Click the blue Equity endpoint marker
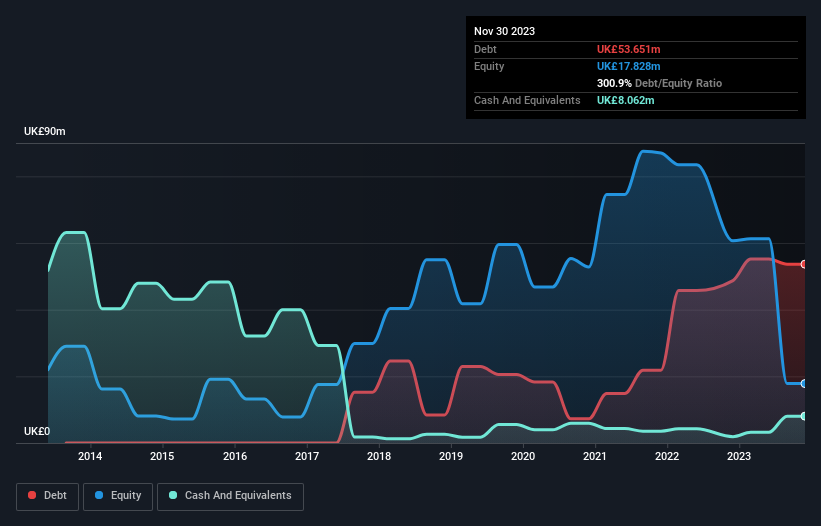The image size is (821, 526). [x=804, y=384]
